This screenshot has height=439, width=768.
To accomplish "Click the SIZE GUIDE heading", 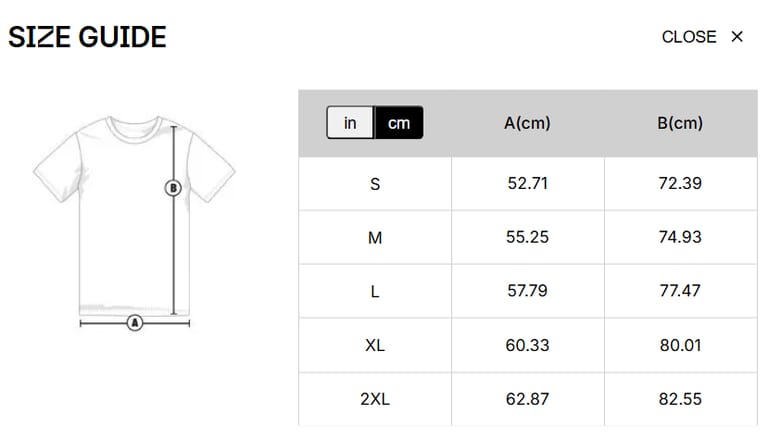I will pos(87,37).
